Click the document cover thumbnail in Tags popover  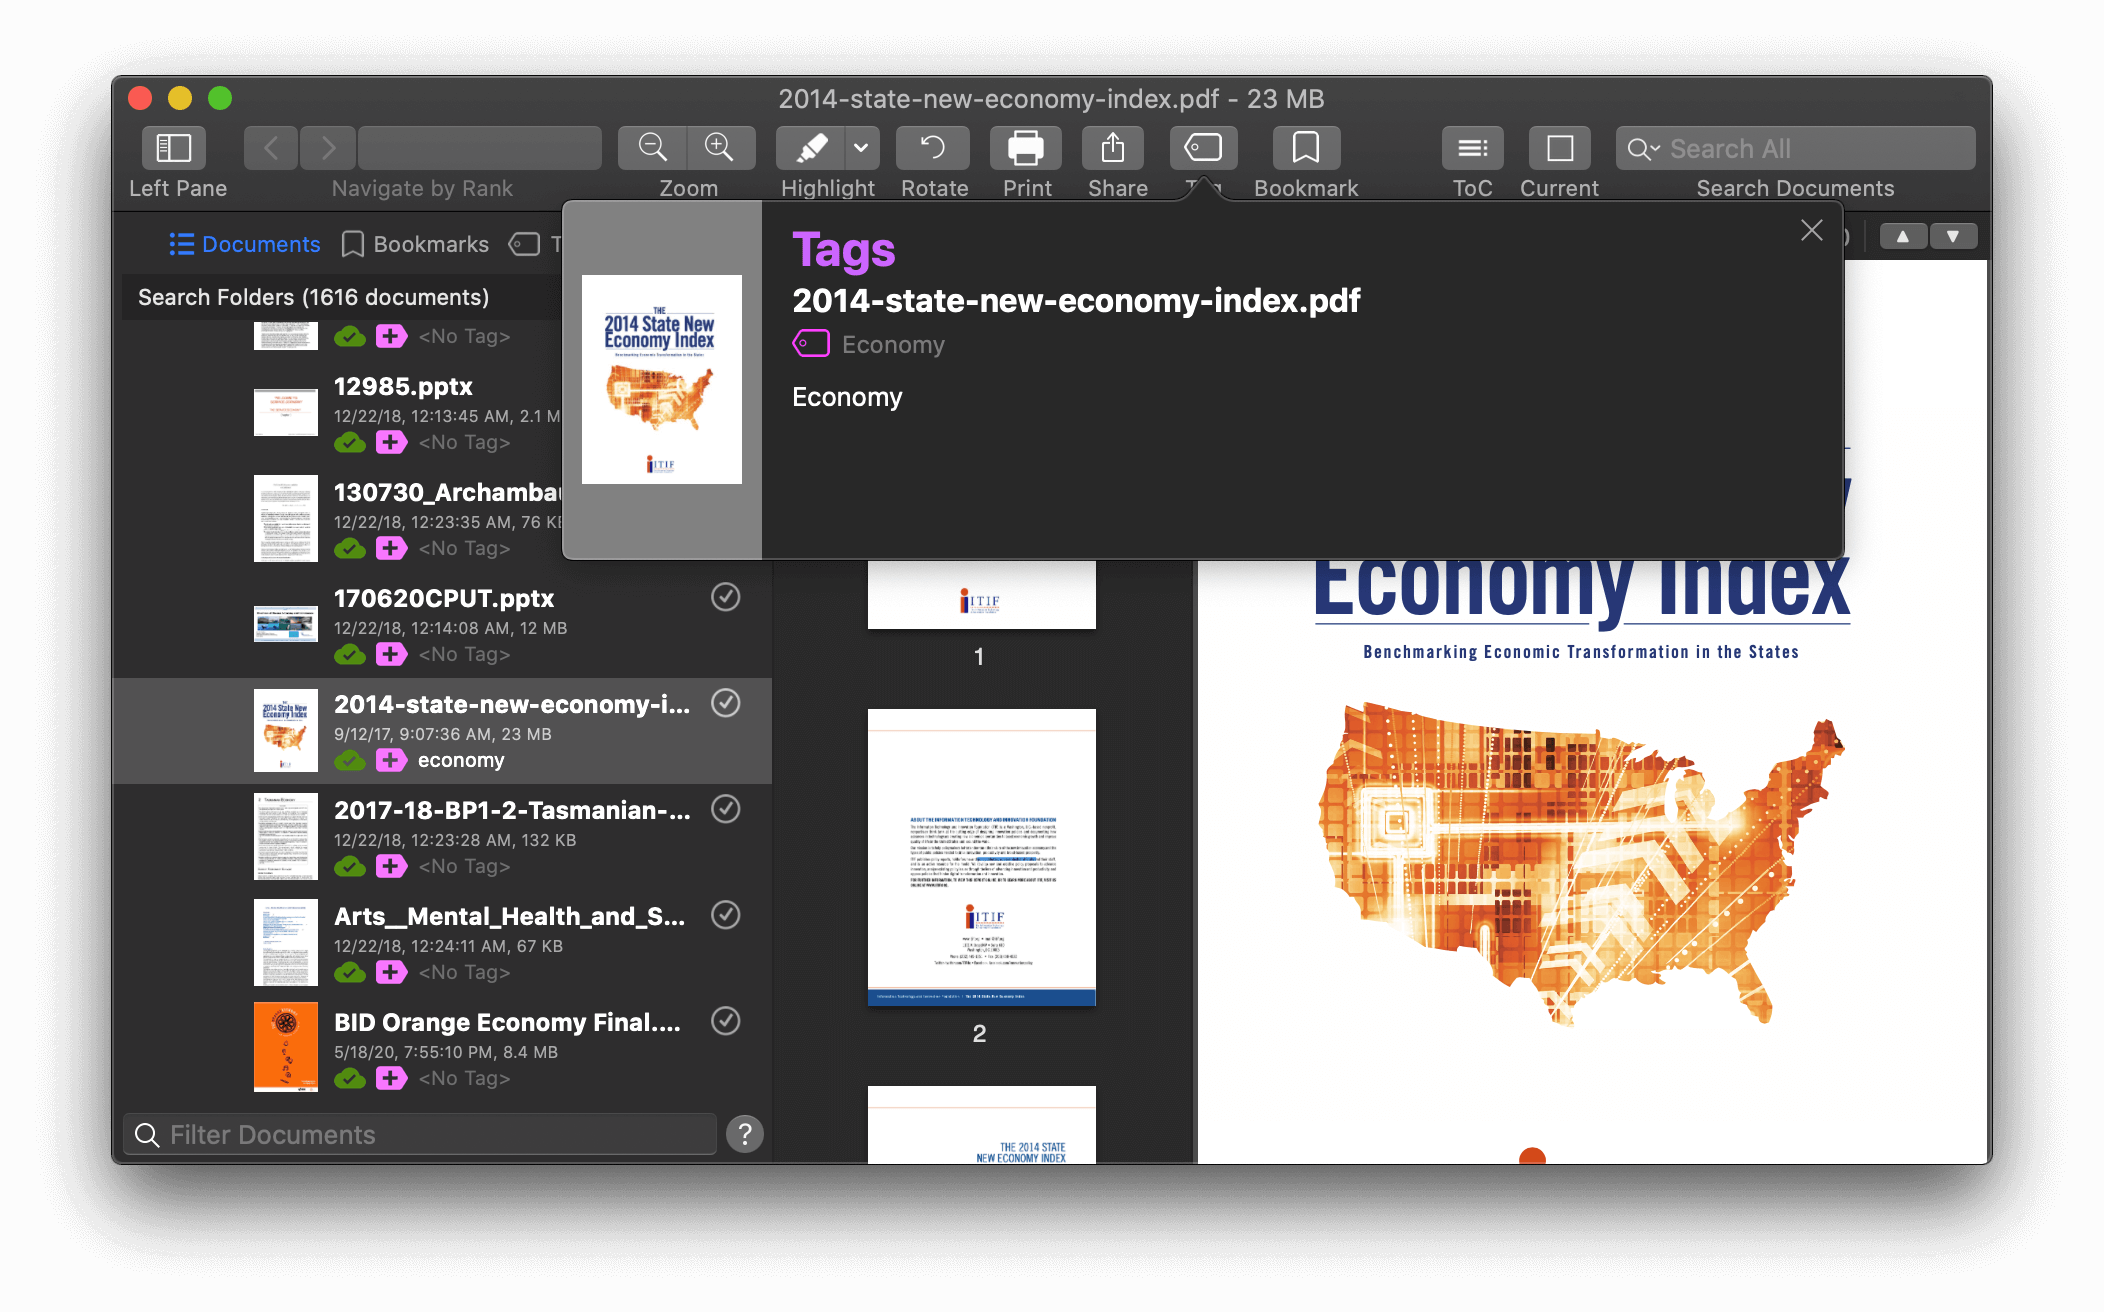[662, 379]
